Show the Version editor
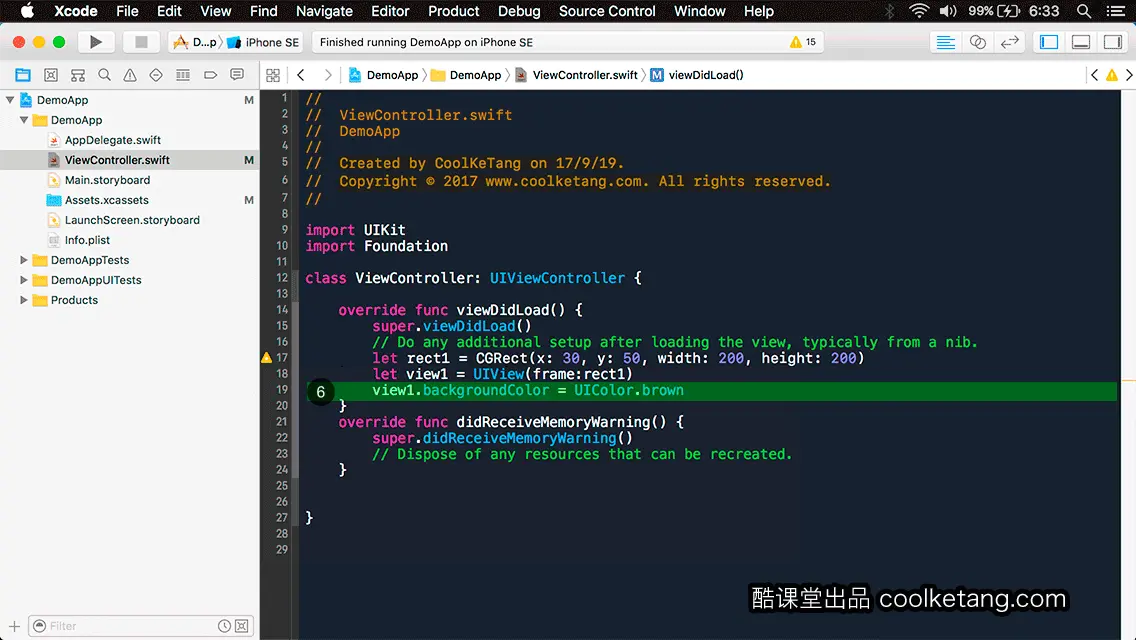 [x=1009, y=42]
